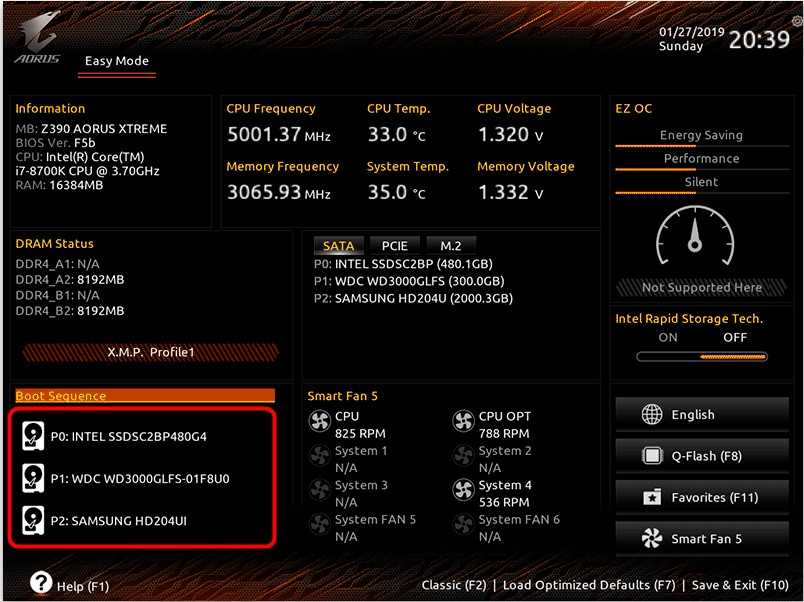
Task: Click the 3065.93 MHz memory frequency value
Action: 279,192
